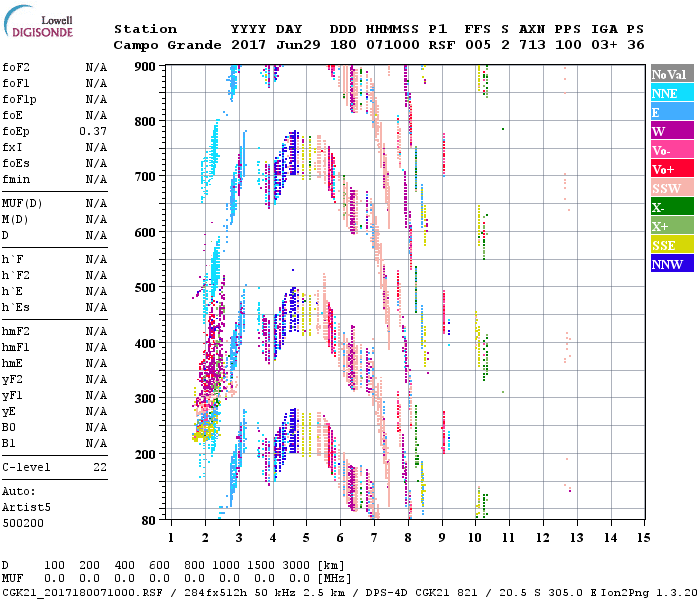Click the h`F2 parameter label
Viewport: 700px width, 600px height.
pyautogui.click(x=16, y=275)
